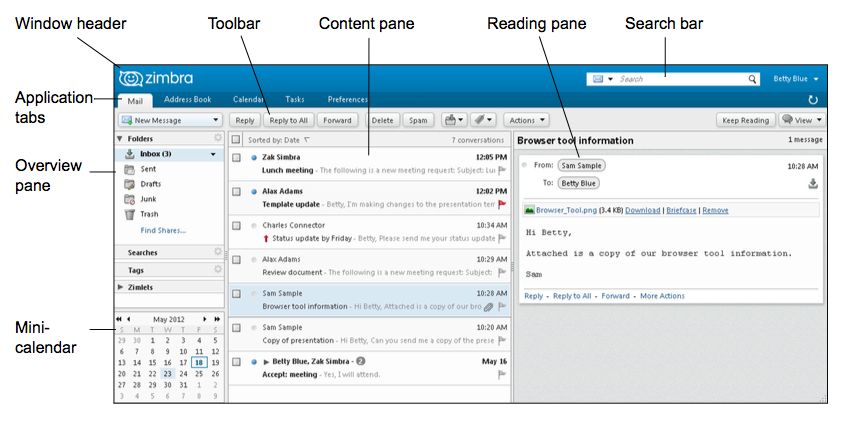Click the flag on Status update message
Screen dimensions: 845x422
pyautogui.click(x=502, y=238)
